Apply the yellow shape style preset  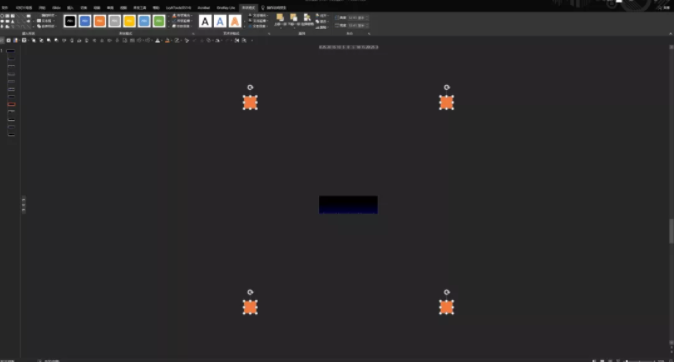pyautogui.click(x=129, y=21)
